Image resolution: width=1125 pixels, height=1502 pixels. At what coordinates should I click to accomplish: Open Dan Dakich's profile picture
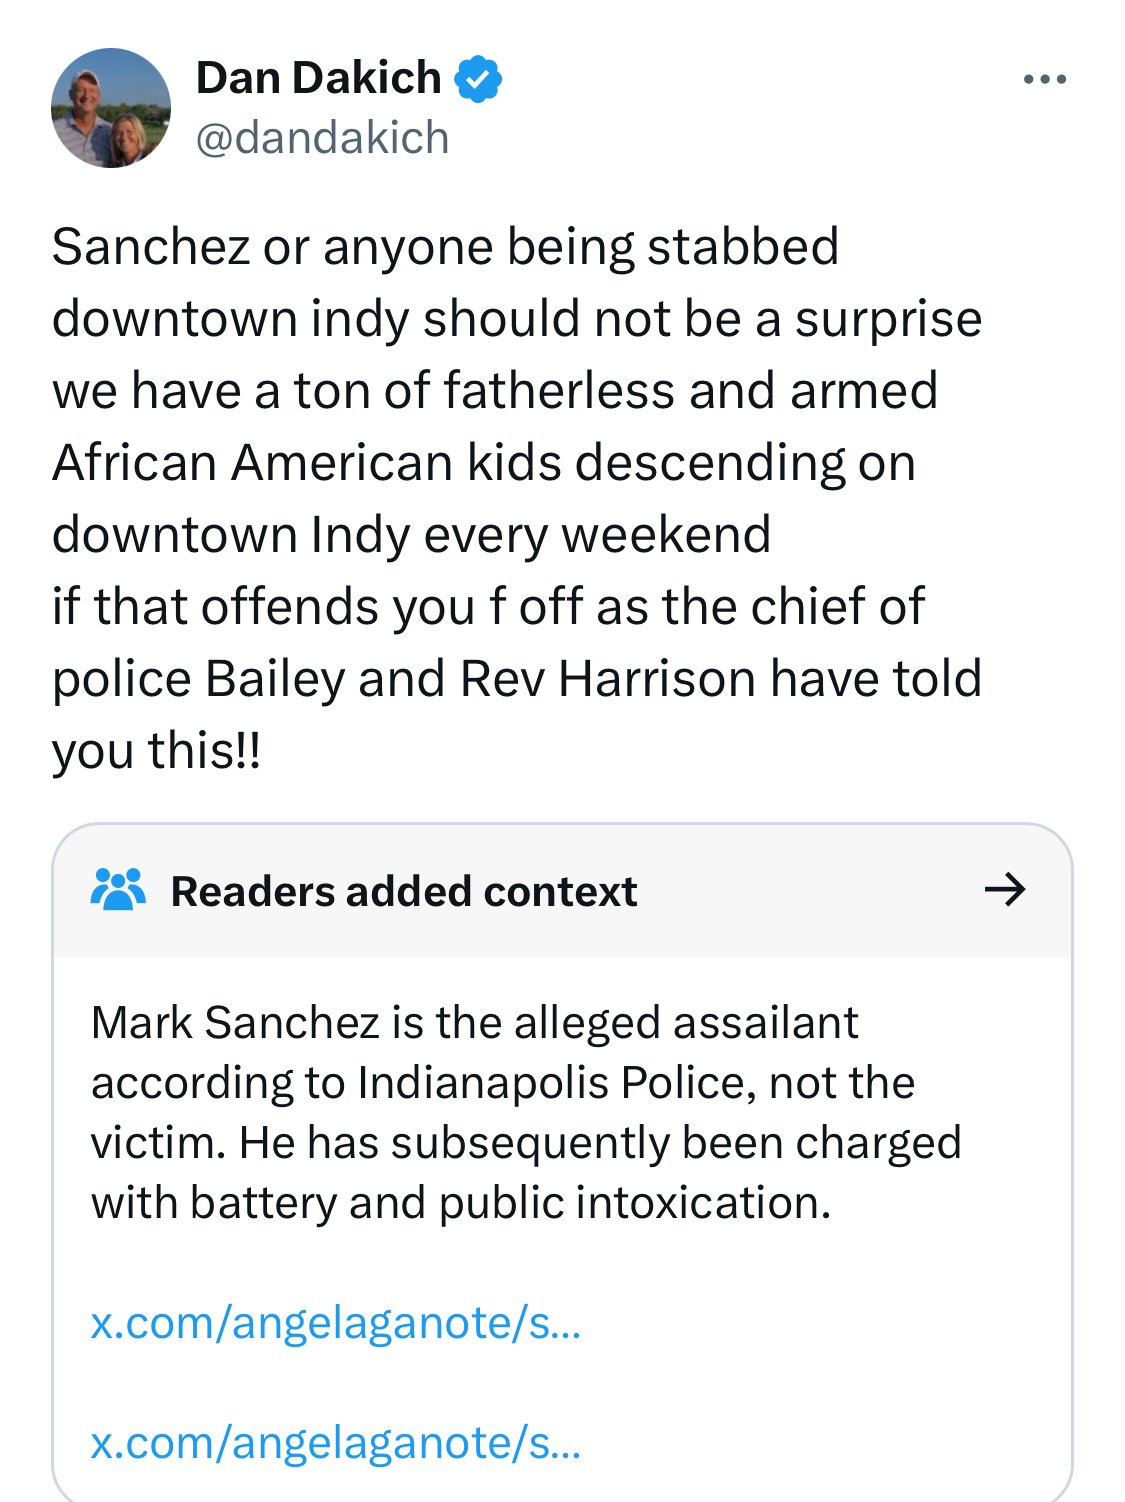(x=111, y=108)
